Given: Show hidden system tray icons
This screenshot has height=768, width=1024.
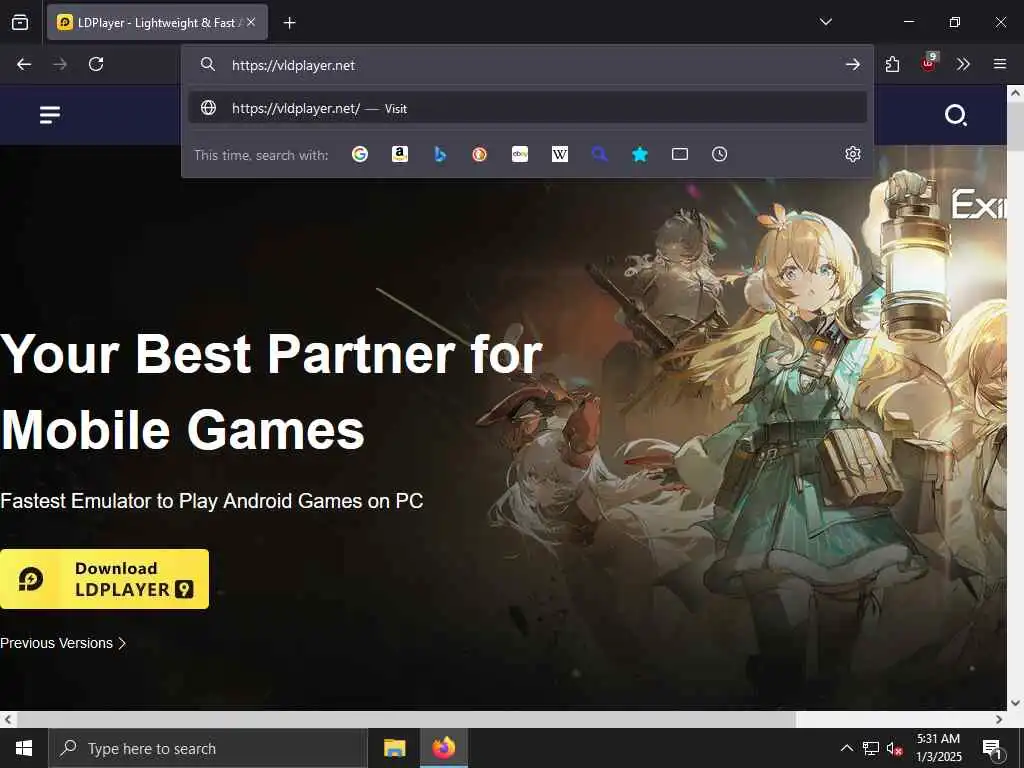Looking at the screenshot, I should (x=846, y=748).
